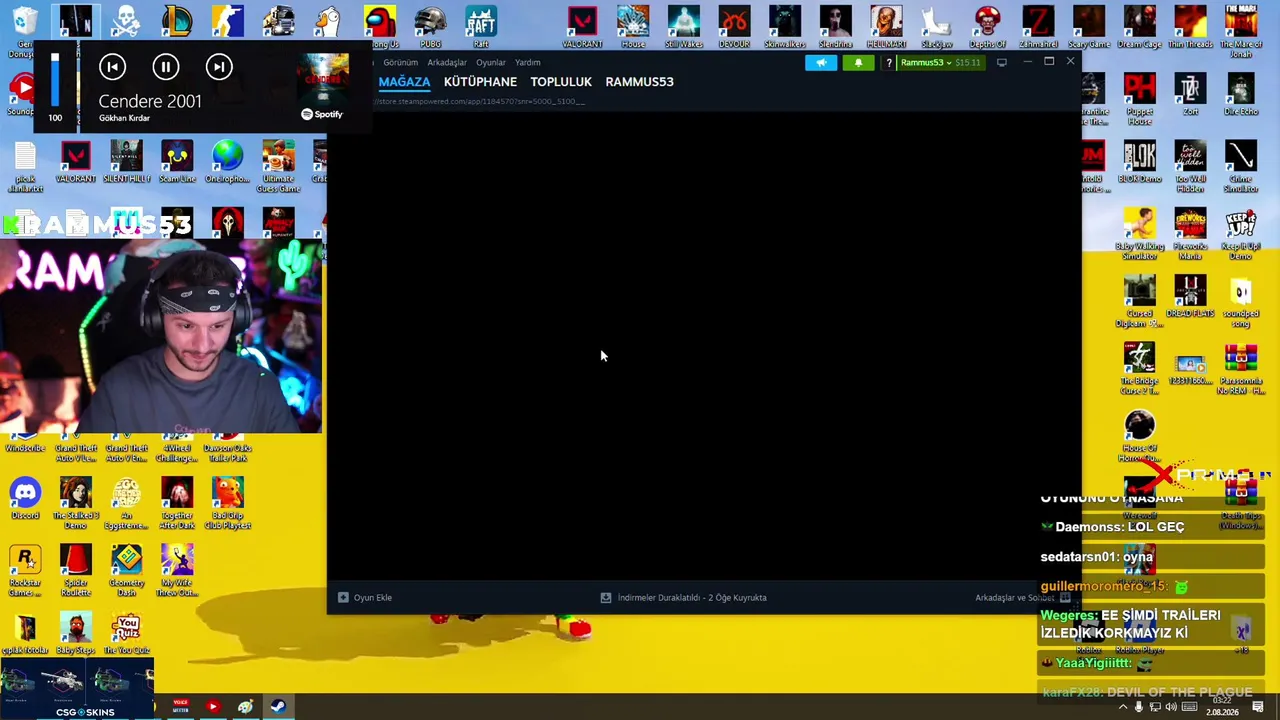Open the Raft desktop shortcut

481,28
